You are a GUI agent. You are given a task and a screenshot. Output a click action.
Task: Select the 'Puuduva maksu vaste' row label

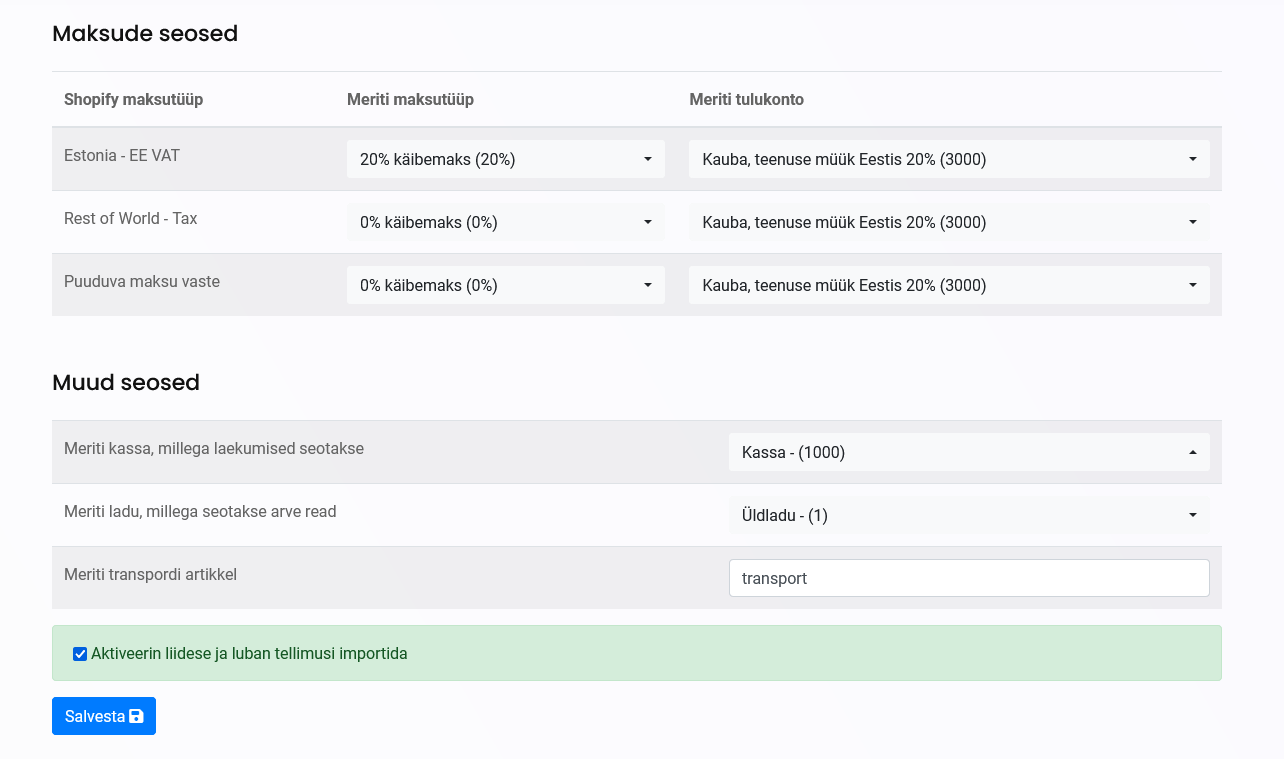click(x=142, y=282)
